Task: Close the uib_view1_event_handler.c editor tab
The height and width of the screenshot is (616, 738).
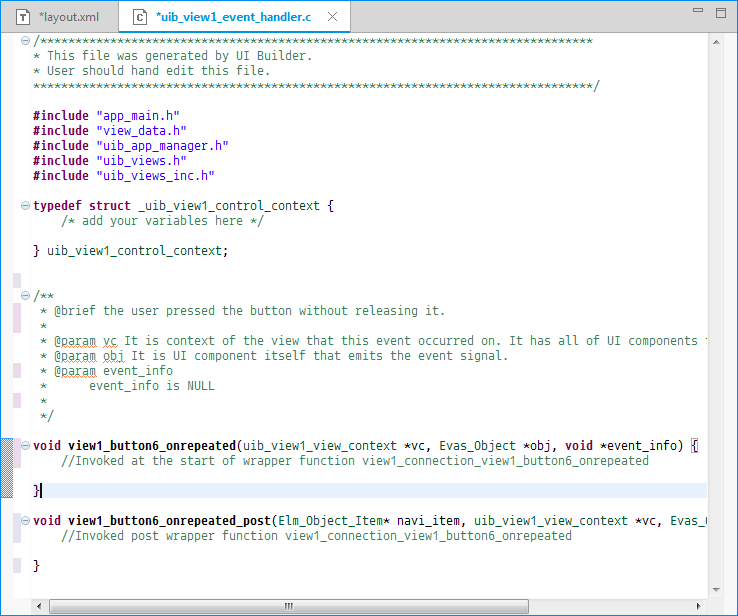Action: [x=333, y=17]
